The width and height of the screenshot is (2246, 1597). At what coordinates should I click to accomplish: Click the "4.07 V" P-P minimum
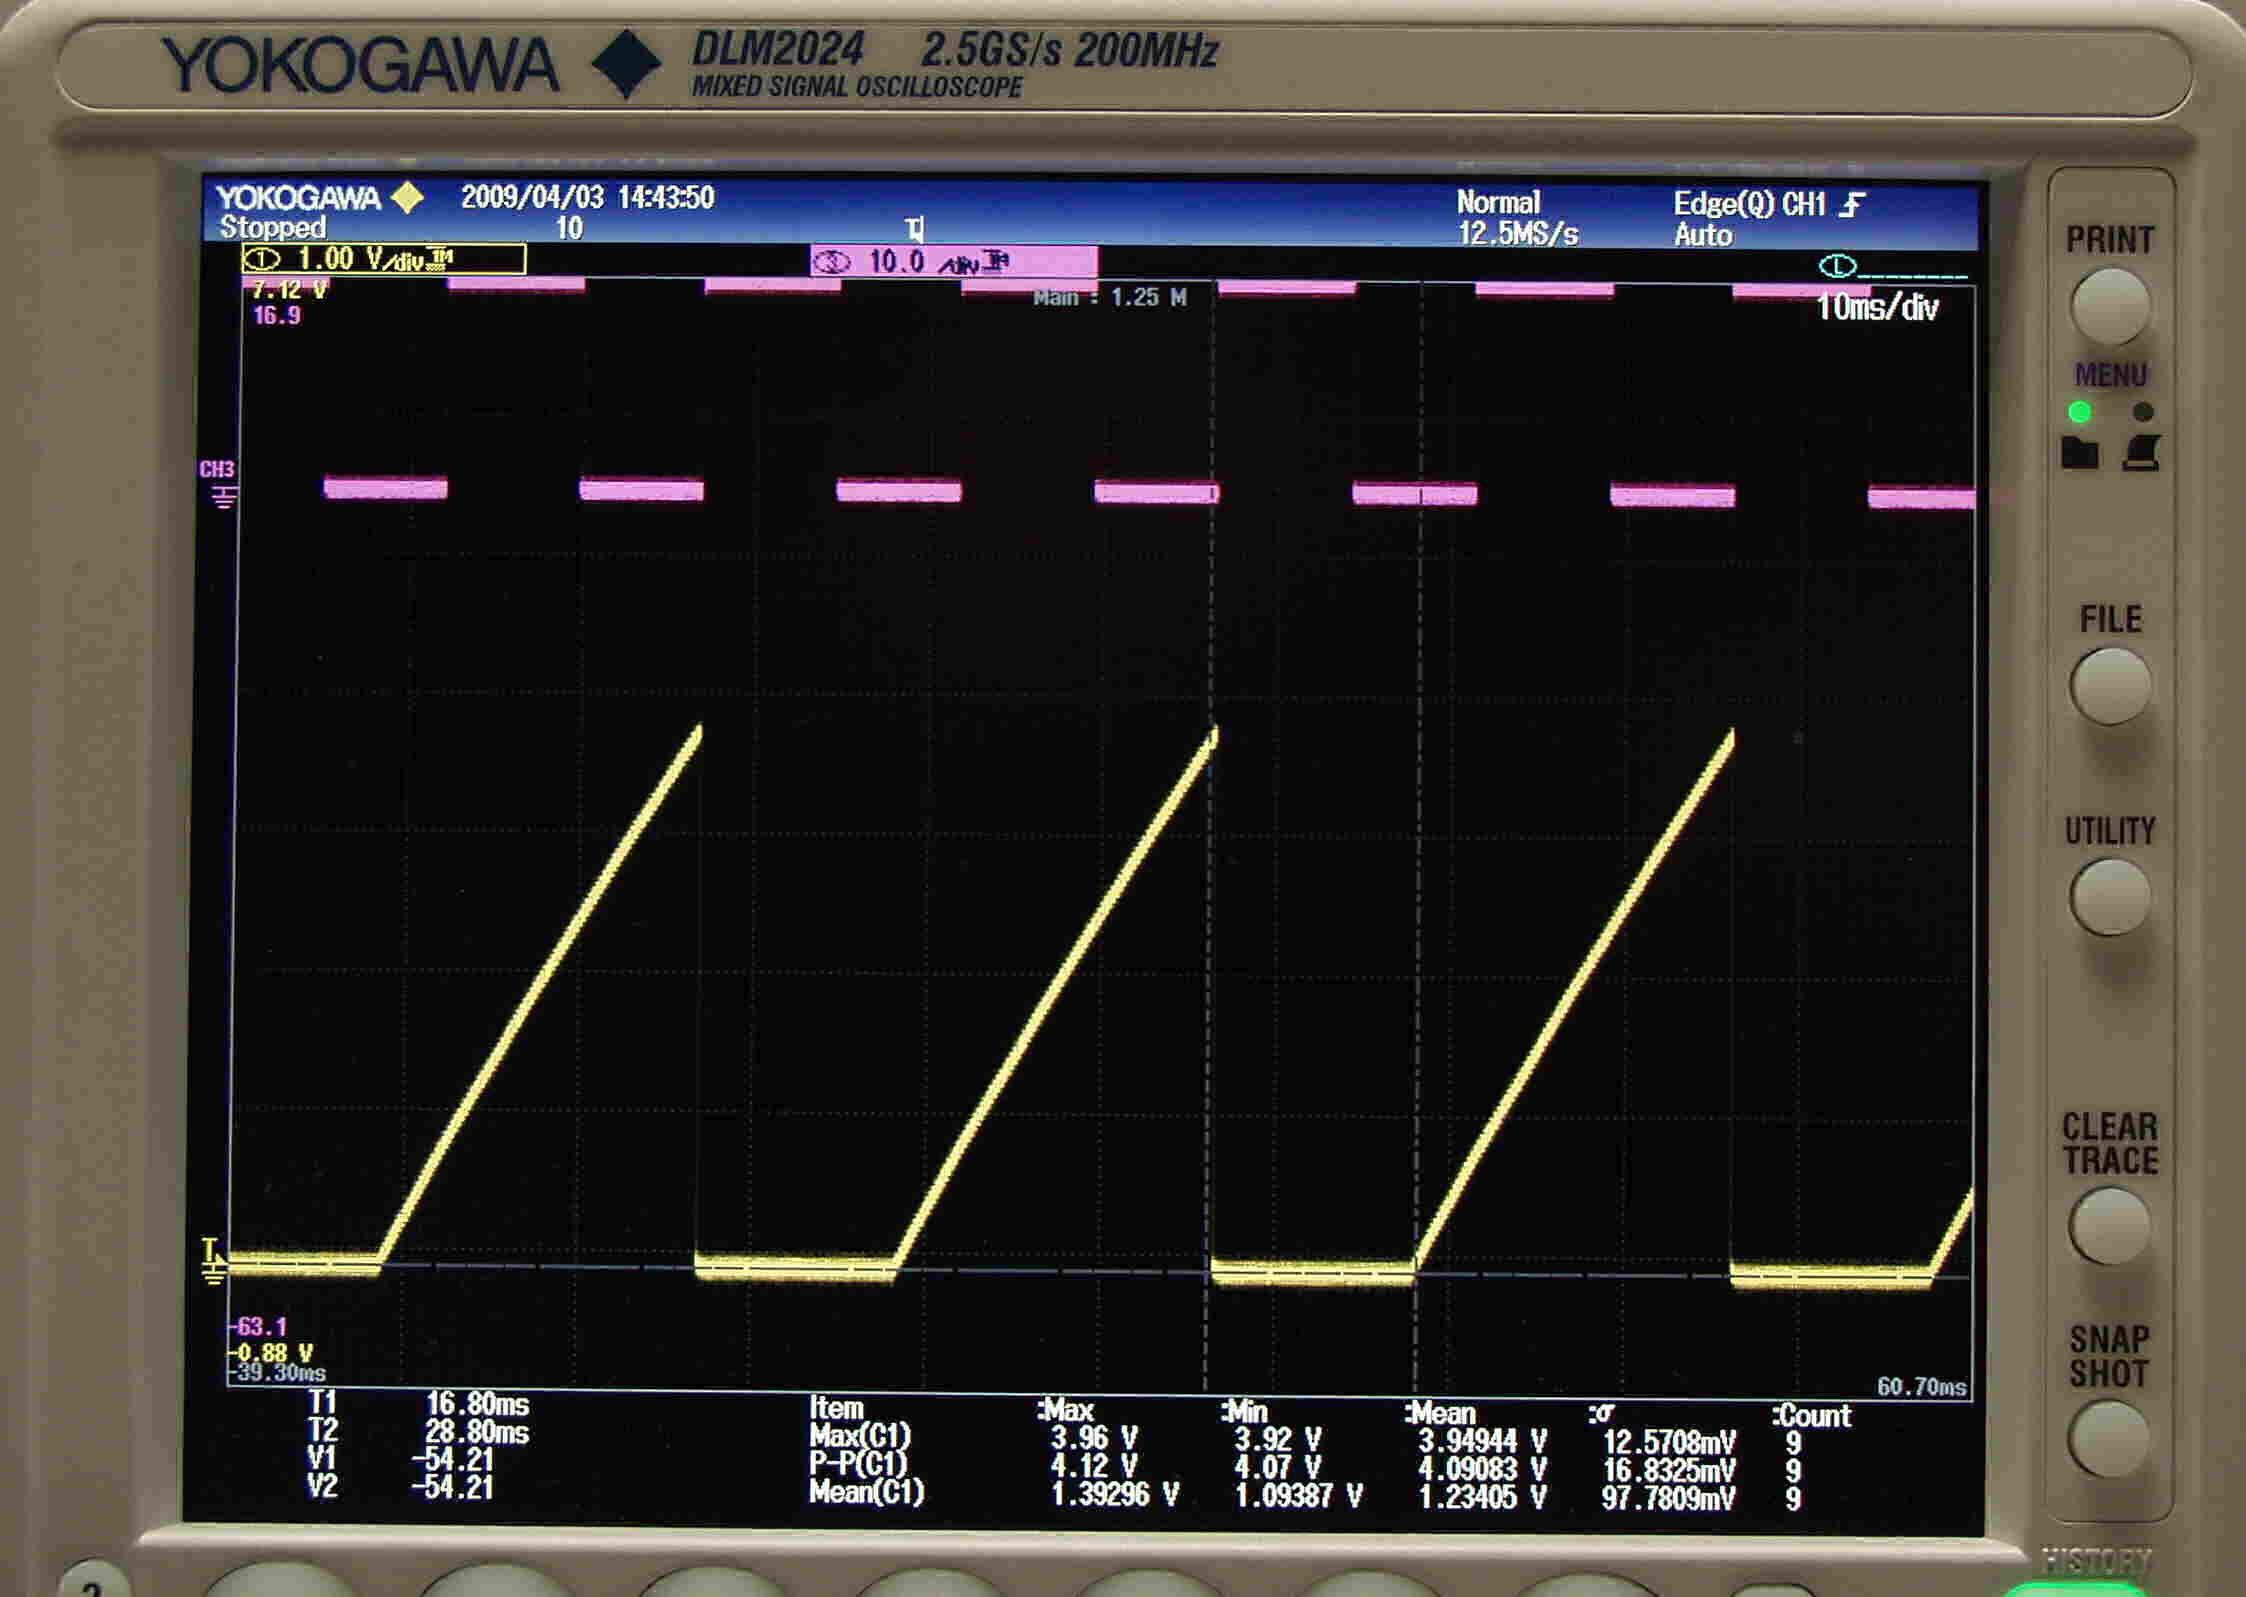1277,1469
